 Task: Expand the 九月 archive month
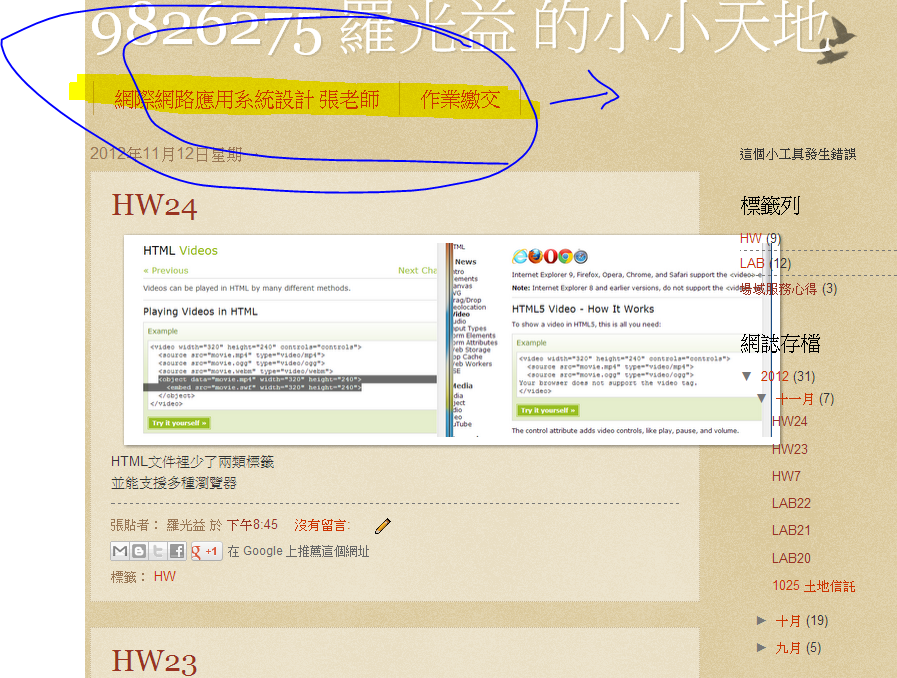point(761,648)
